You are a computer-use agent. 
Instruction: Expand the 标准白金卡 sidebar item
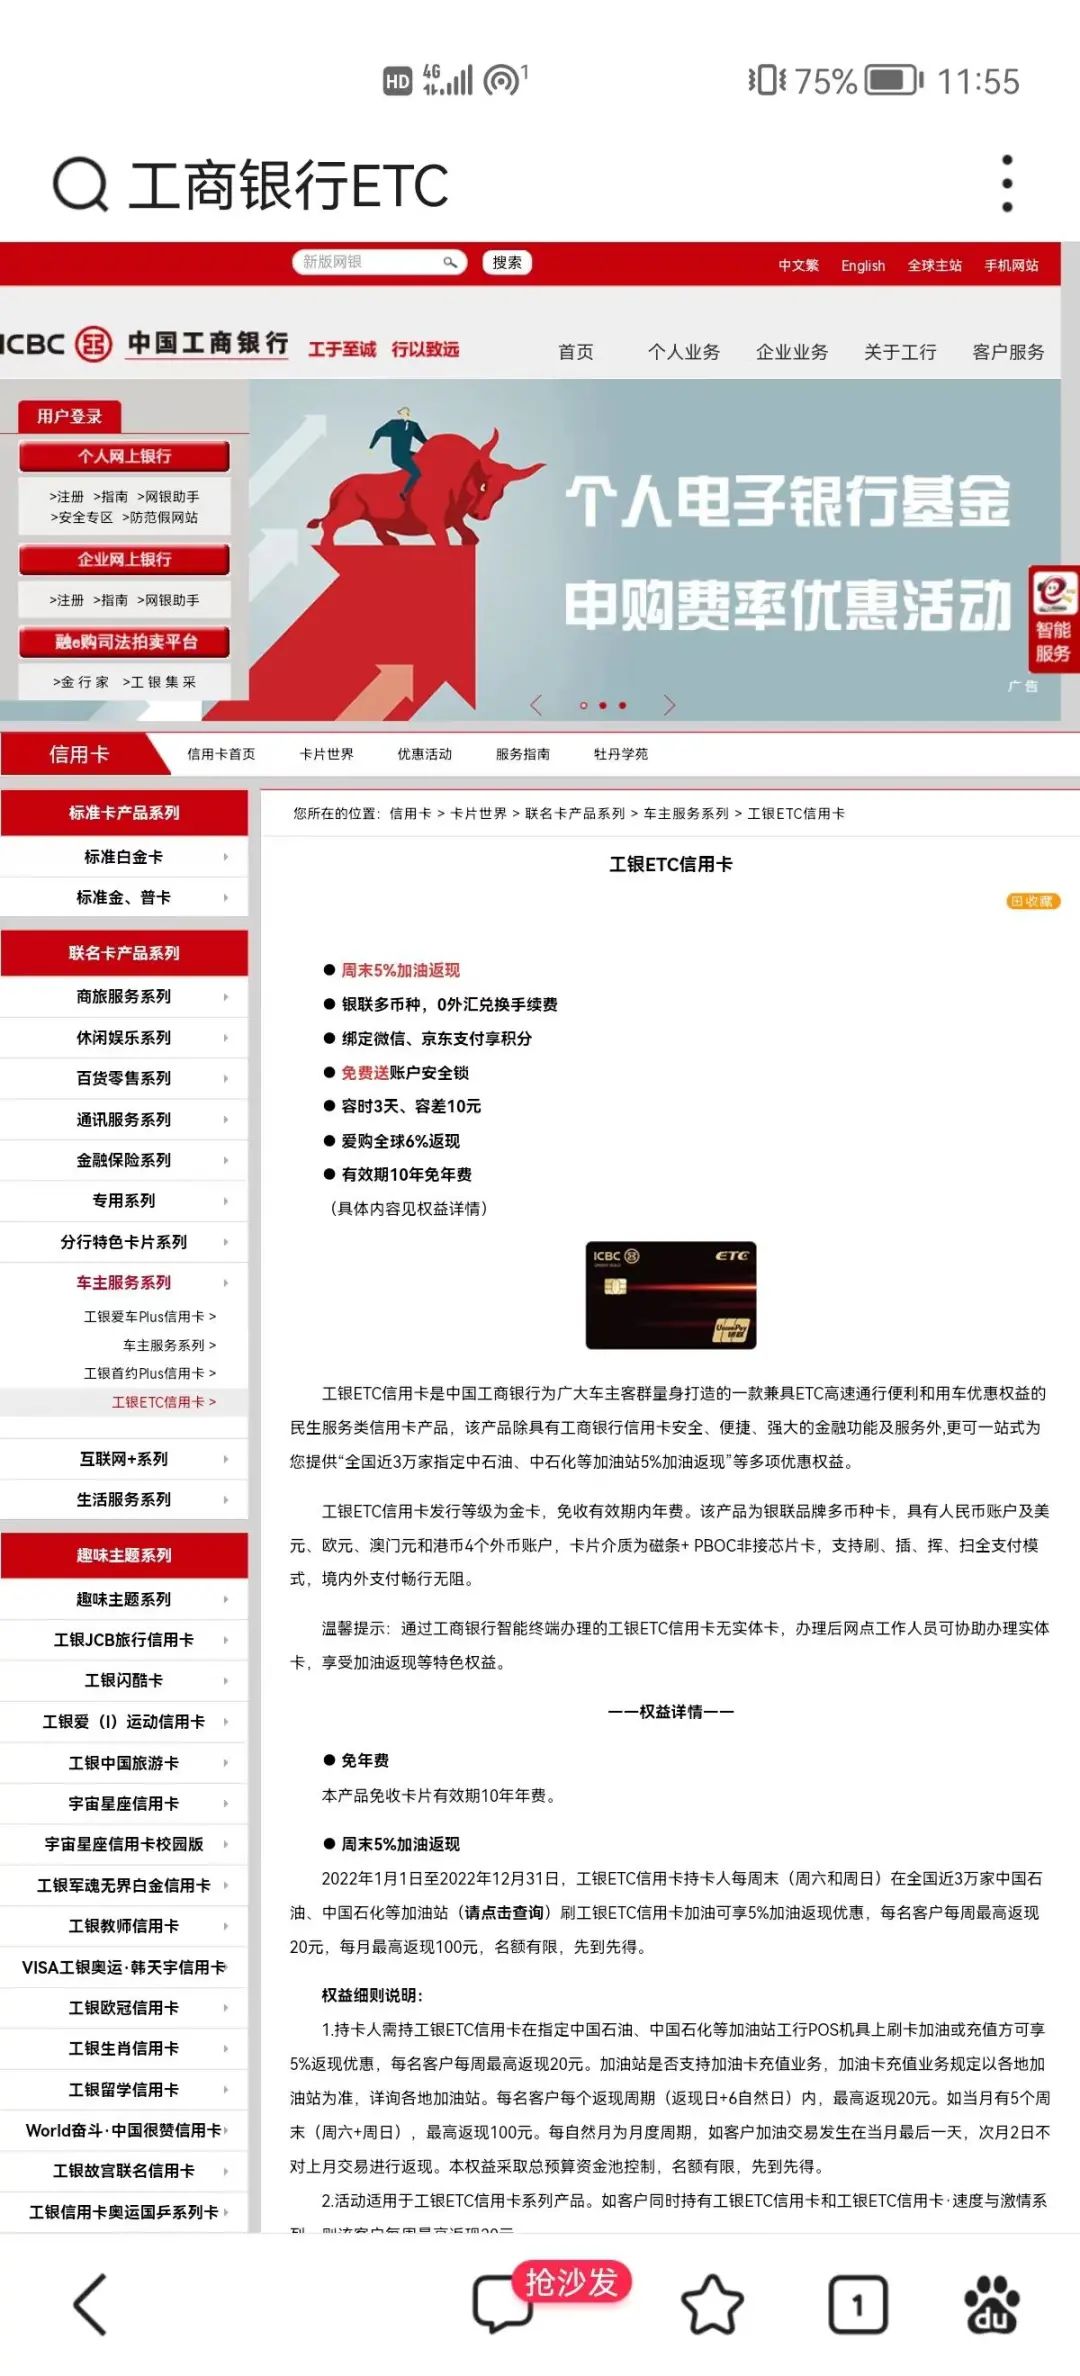coord(124,857)
